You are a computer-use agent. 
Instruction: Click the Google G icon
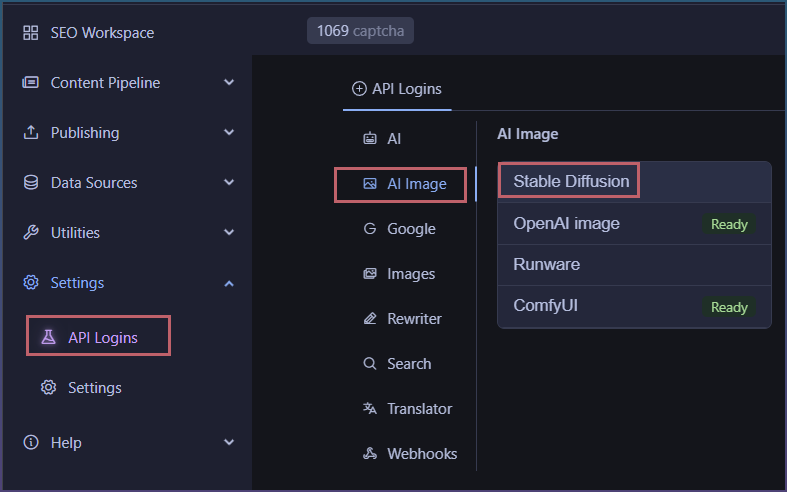[370, 229]
